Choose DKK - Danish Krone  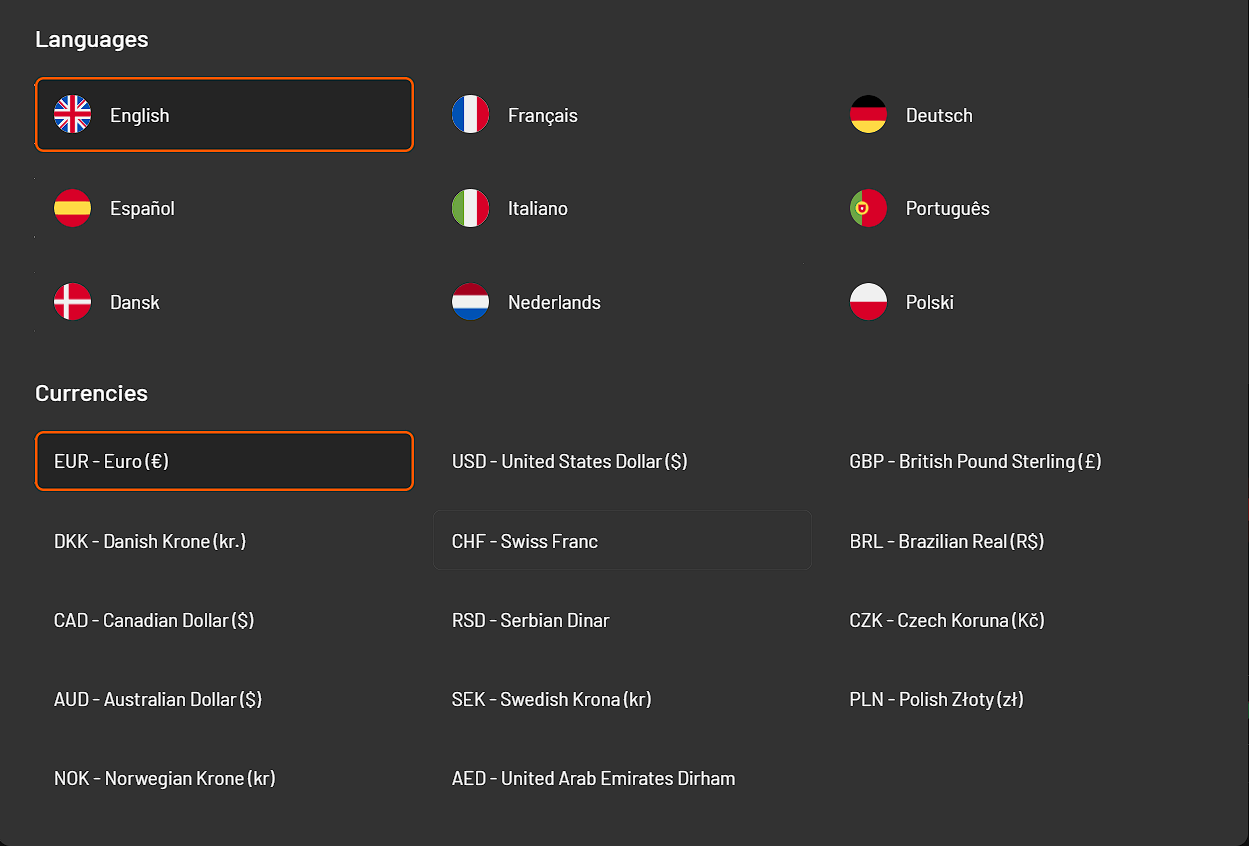150,541
